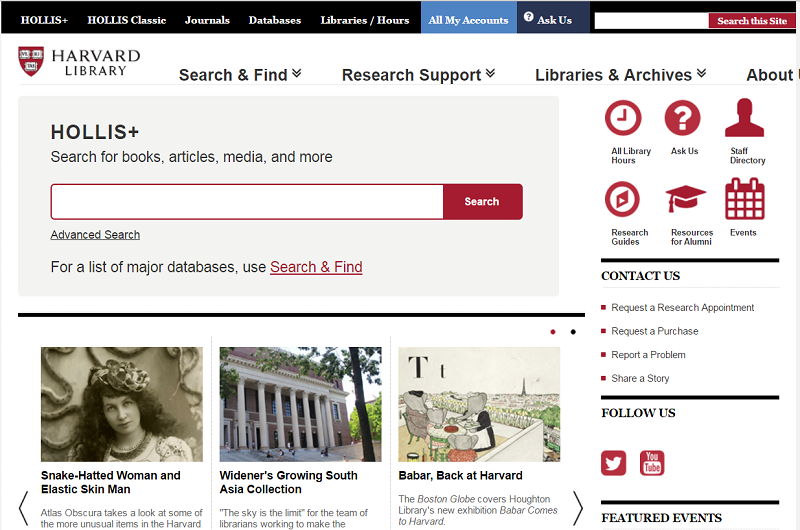
Task: Go to Journals in the top bar
Action: pyautogui.click(x=207, y=20)
